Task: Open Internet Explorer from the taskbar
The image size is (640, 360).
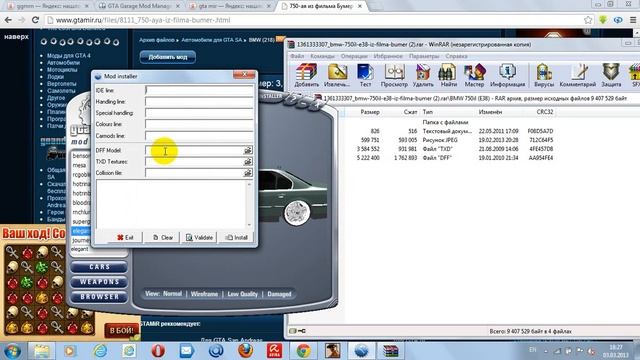Action: (x=100, y=351)
